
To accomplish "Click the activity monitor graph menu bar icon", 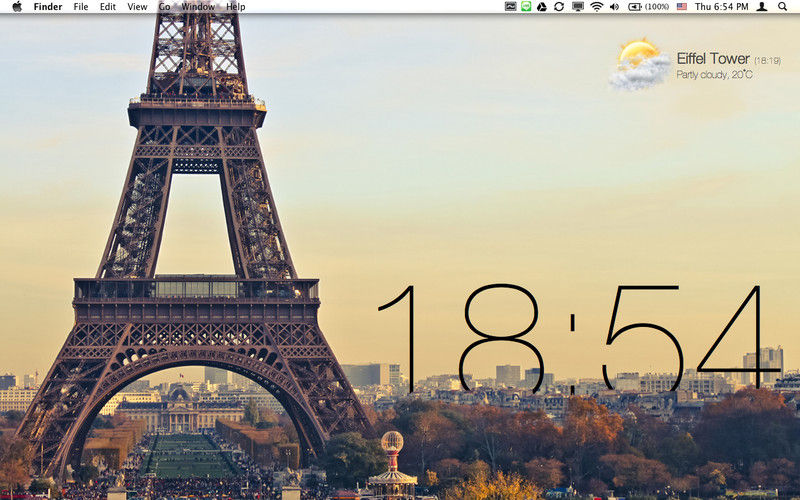I will pyautogui.click(x=510, y=7).
